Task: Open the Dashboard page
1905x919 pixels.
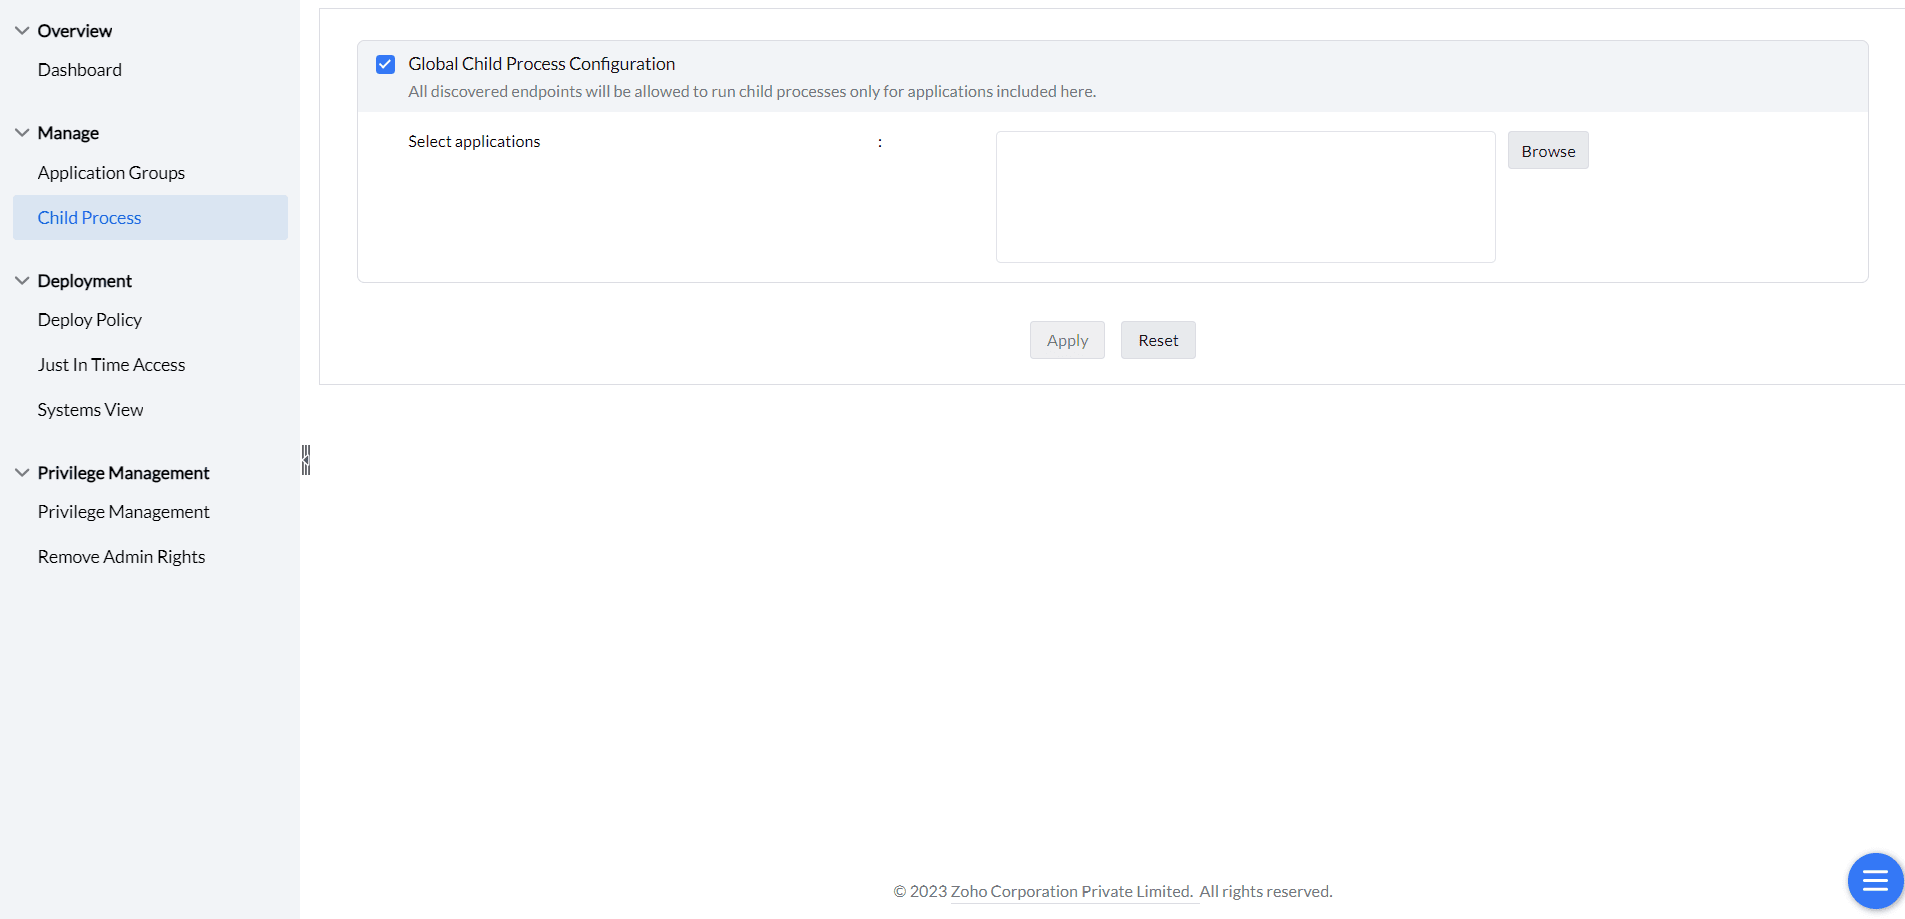Action: tap(80, 70)
